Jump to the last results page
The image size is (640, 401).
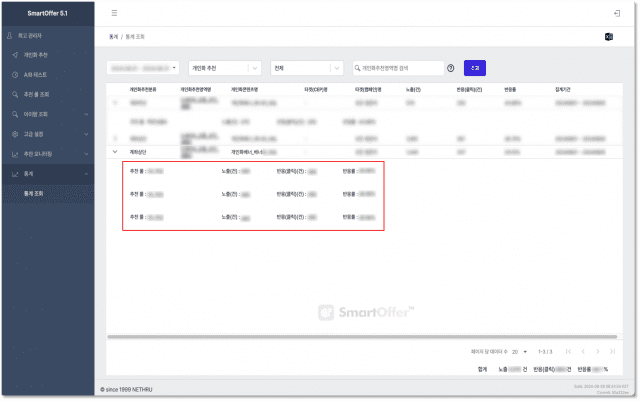[612, 352]
